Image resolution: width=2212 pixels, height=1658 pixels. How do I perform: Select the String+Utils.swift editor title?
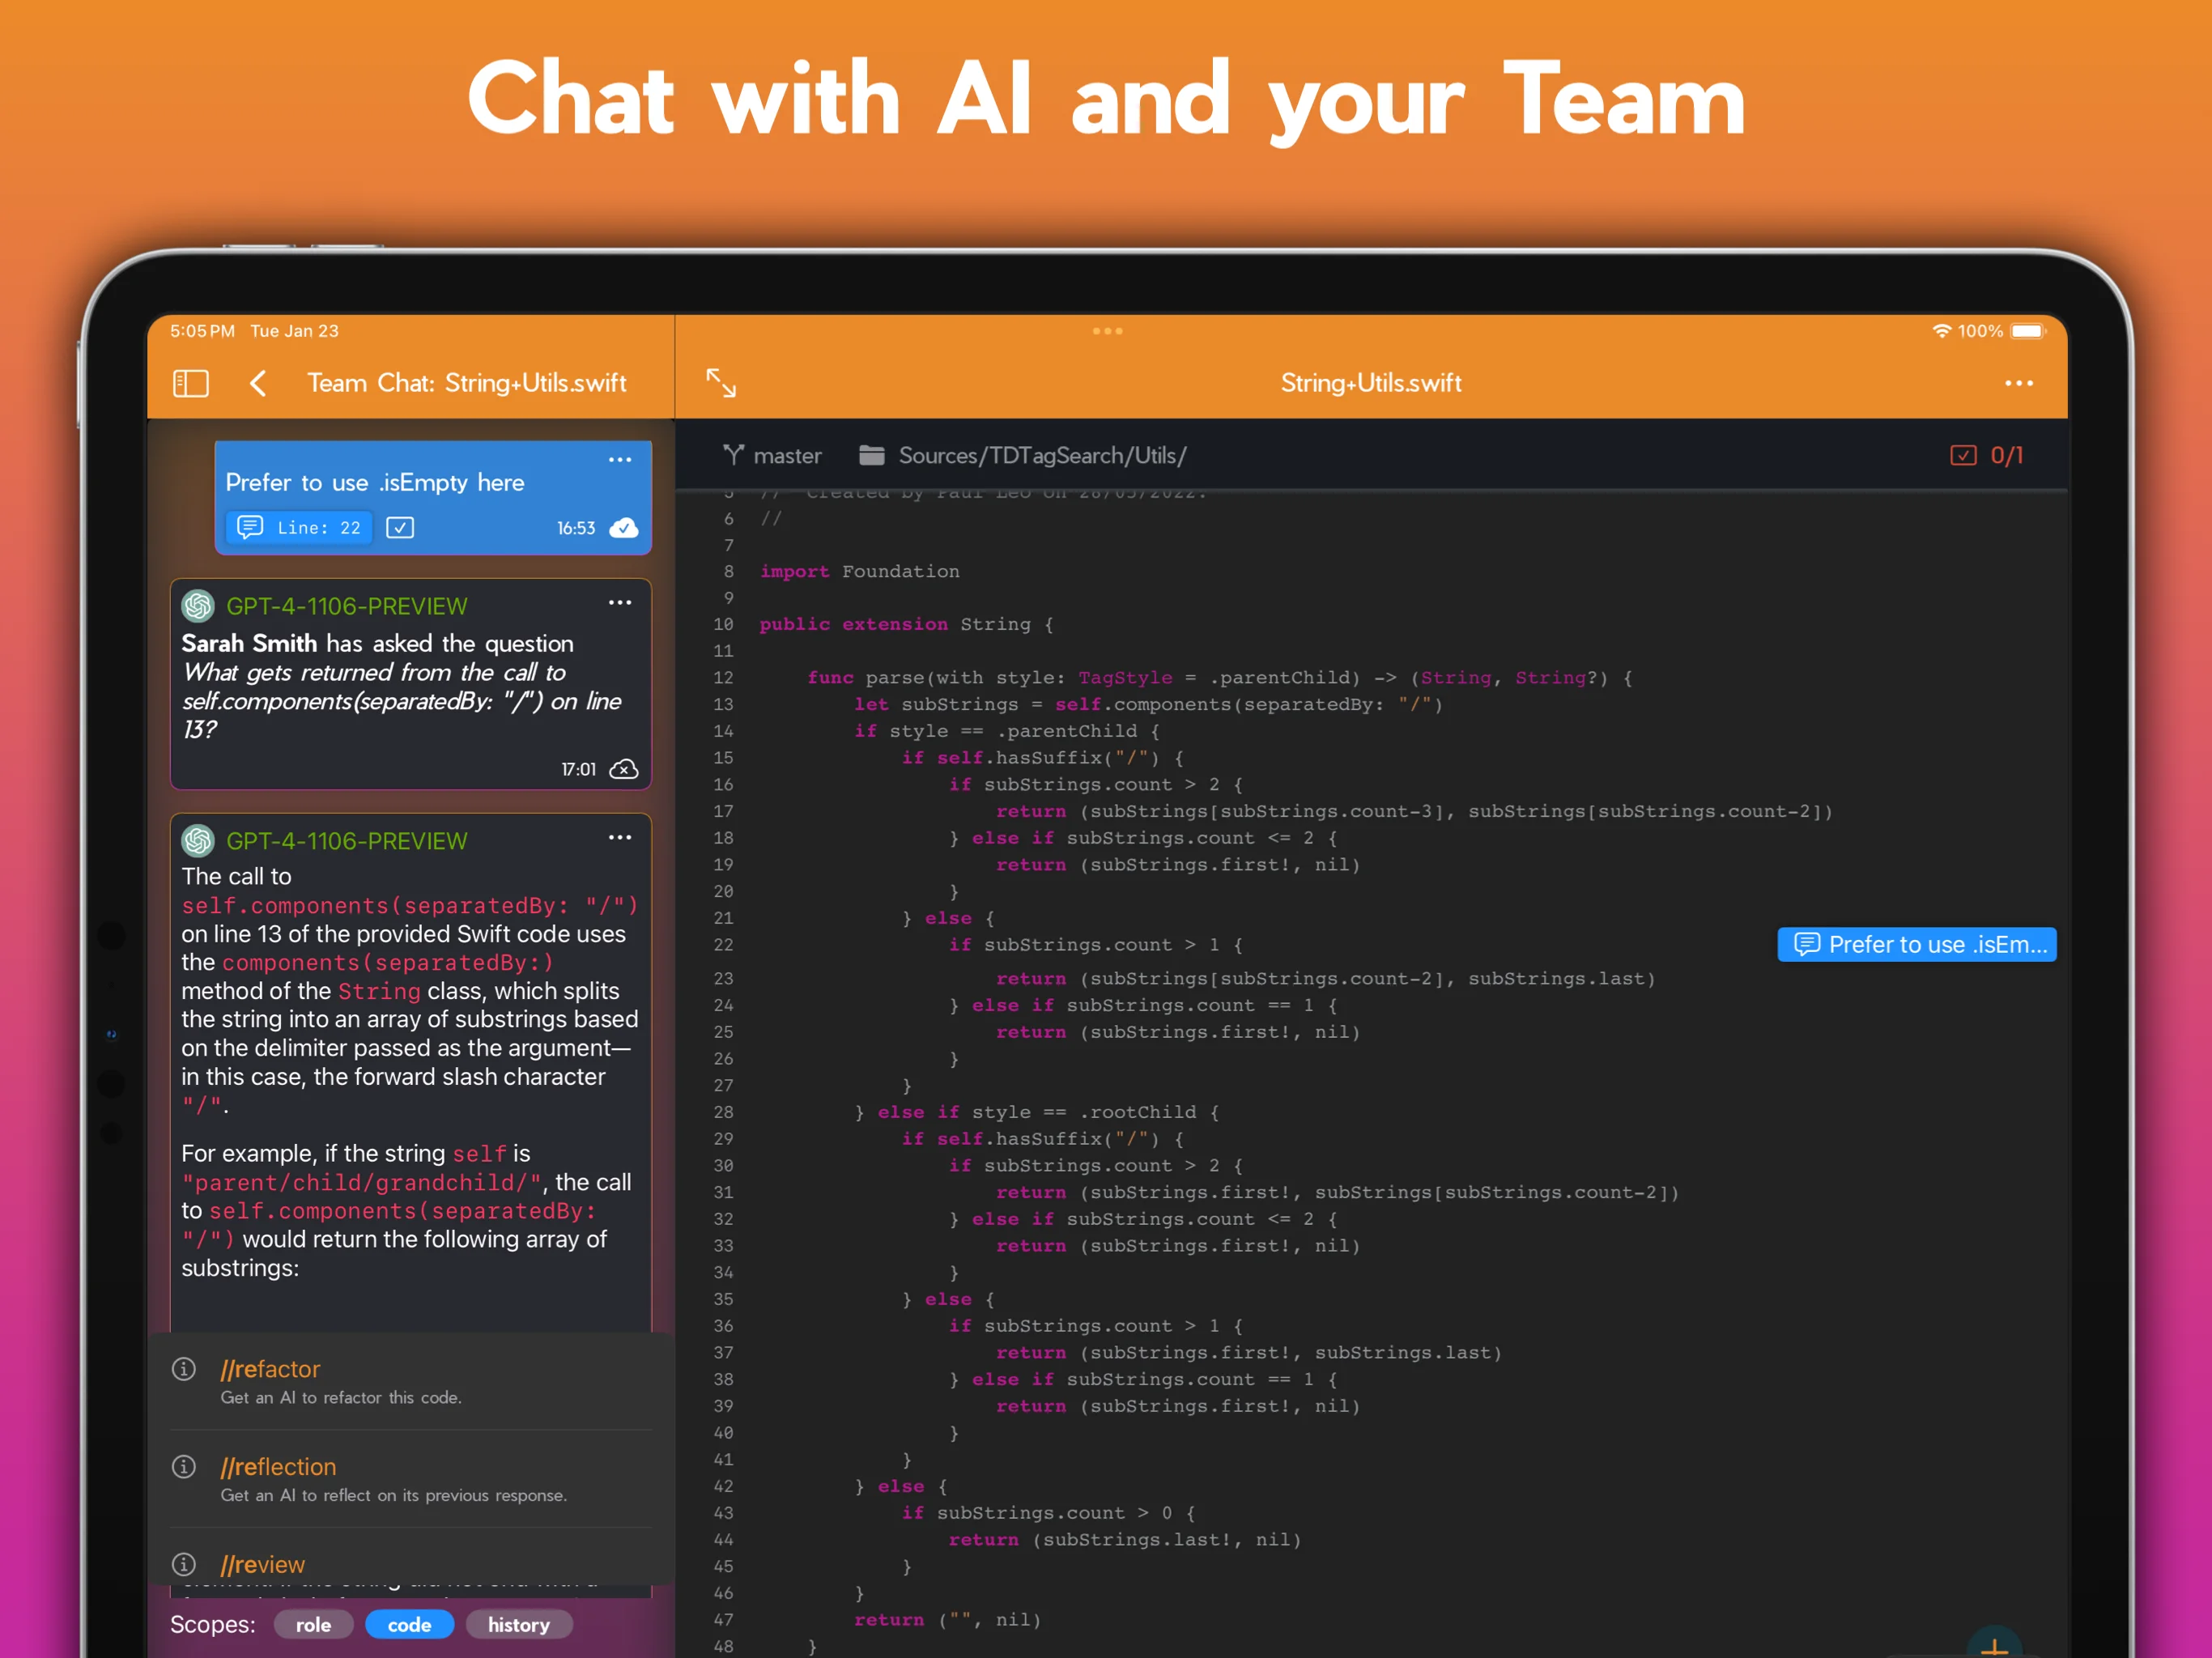point(1371,383)
